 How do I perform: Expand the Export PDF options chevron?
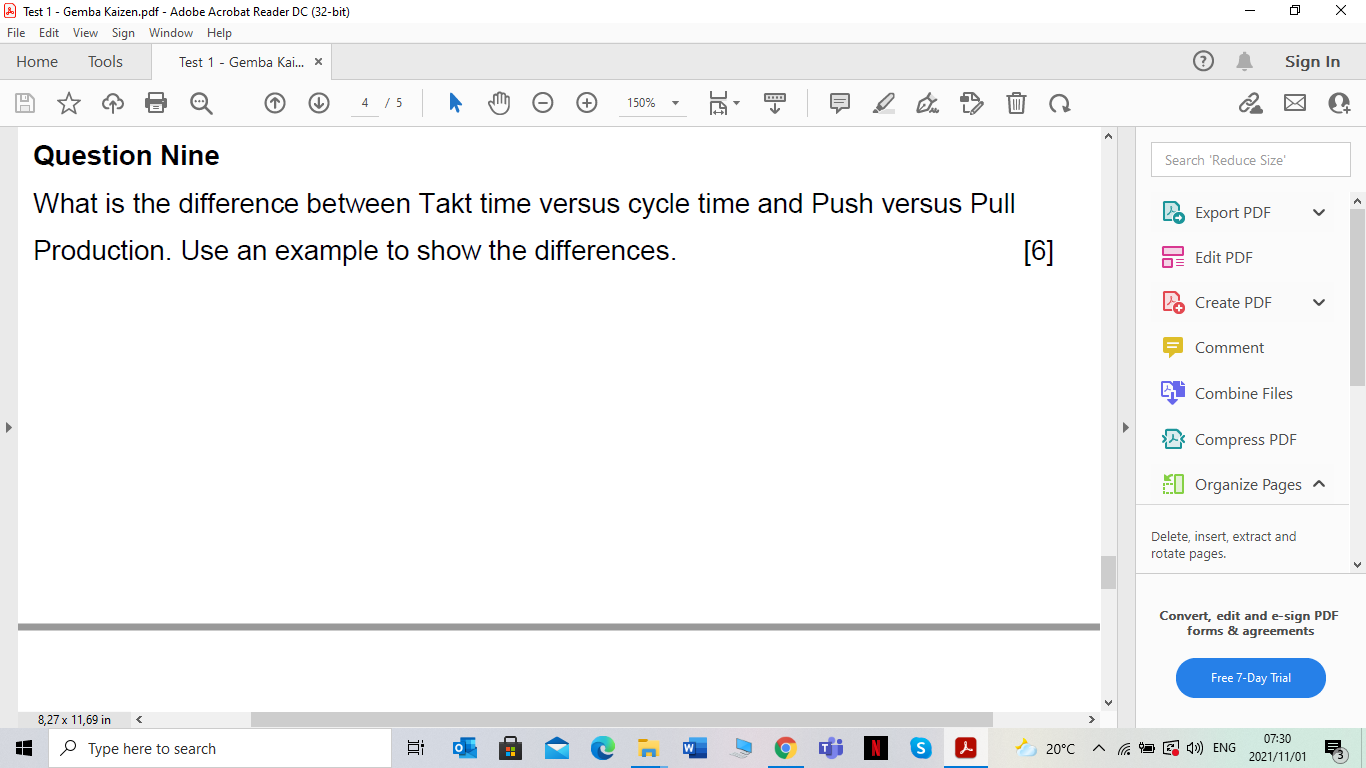[x=1319, y=212]
